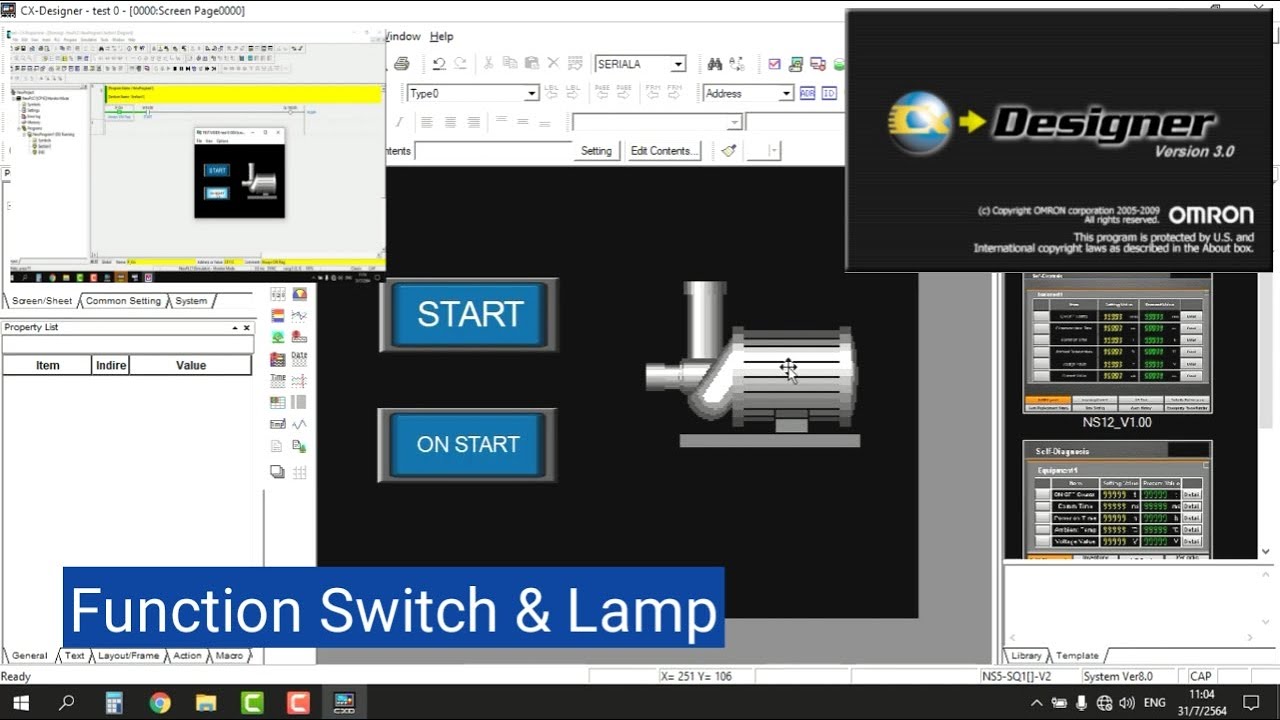Collapse the Property List panel arrow
This screenshot has width=1280, height=720.
tap(235, 327)
